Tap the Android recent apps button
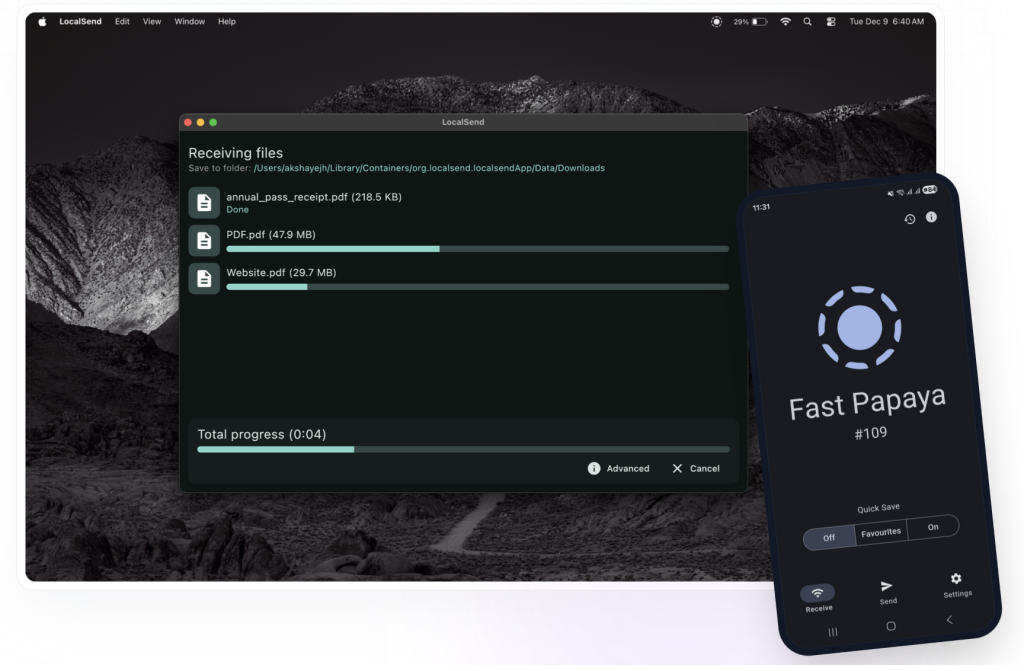The image size is (1024, 671). click(833, 632)
